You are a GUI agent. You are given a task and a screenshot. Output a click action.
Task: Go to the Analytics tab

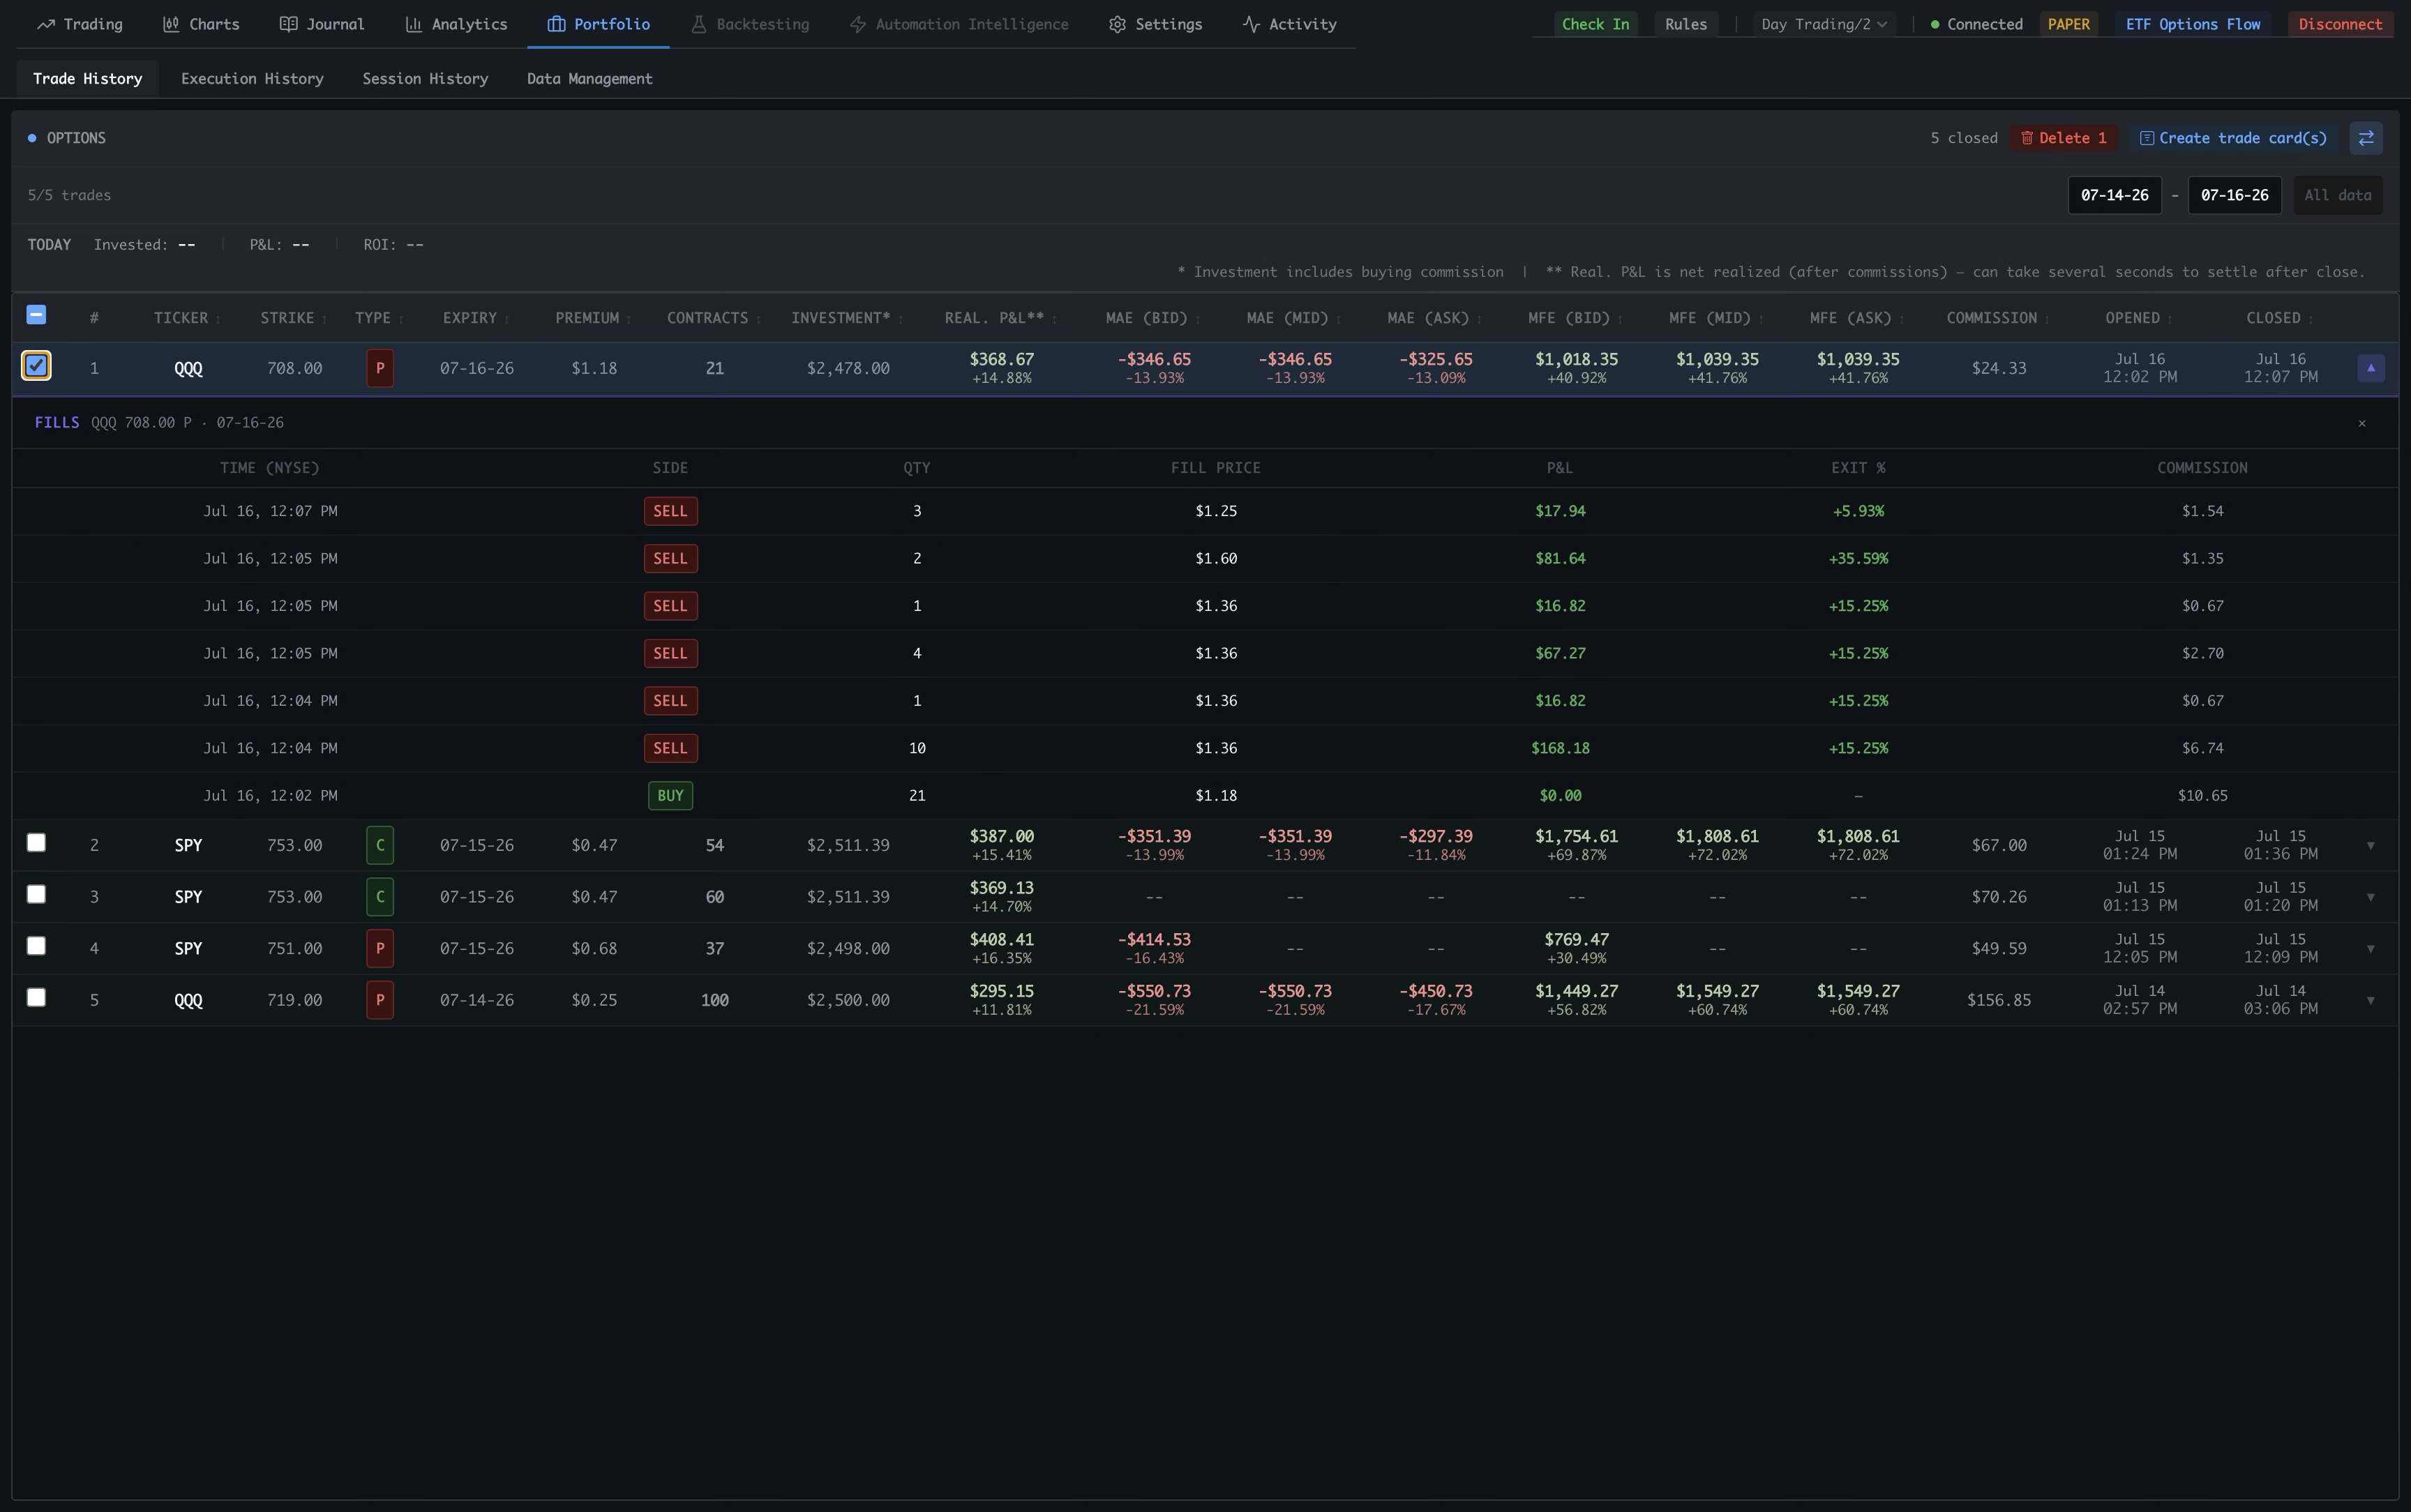click(x=456, y=24)
